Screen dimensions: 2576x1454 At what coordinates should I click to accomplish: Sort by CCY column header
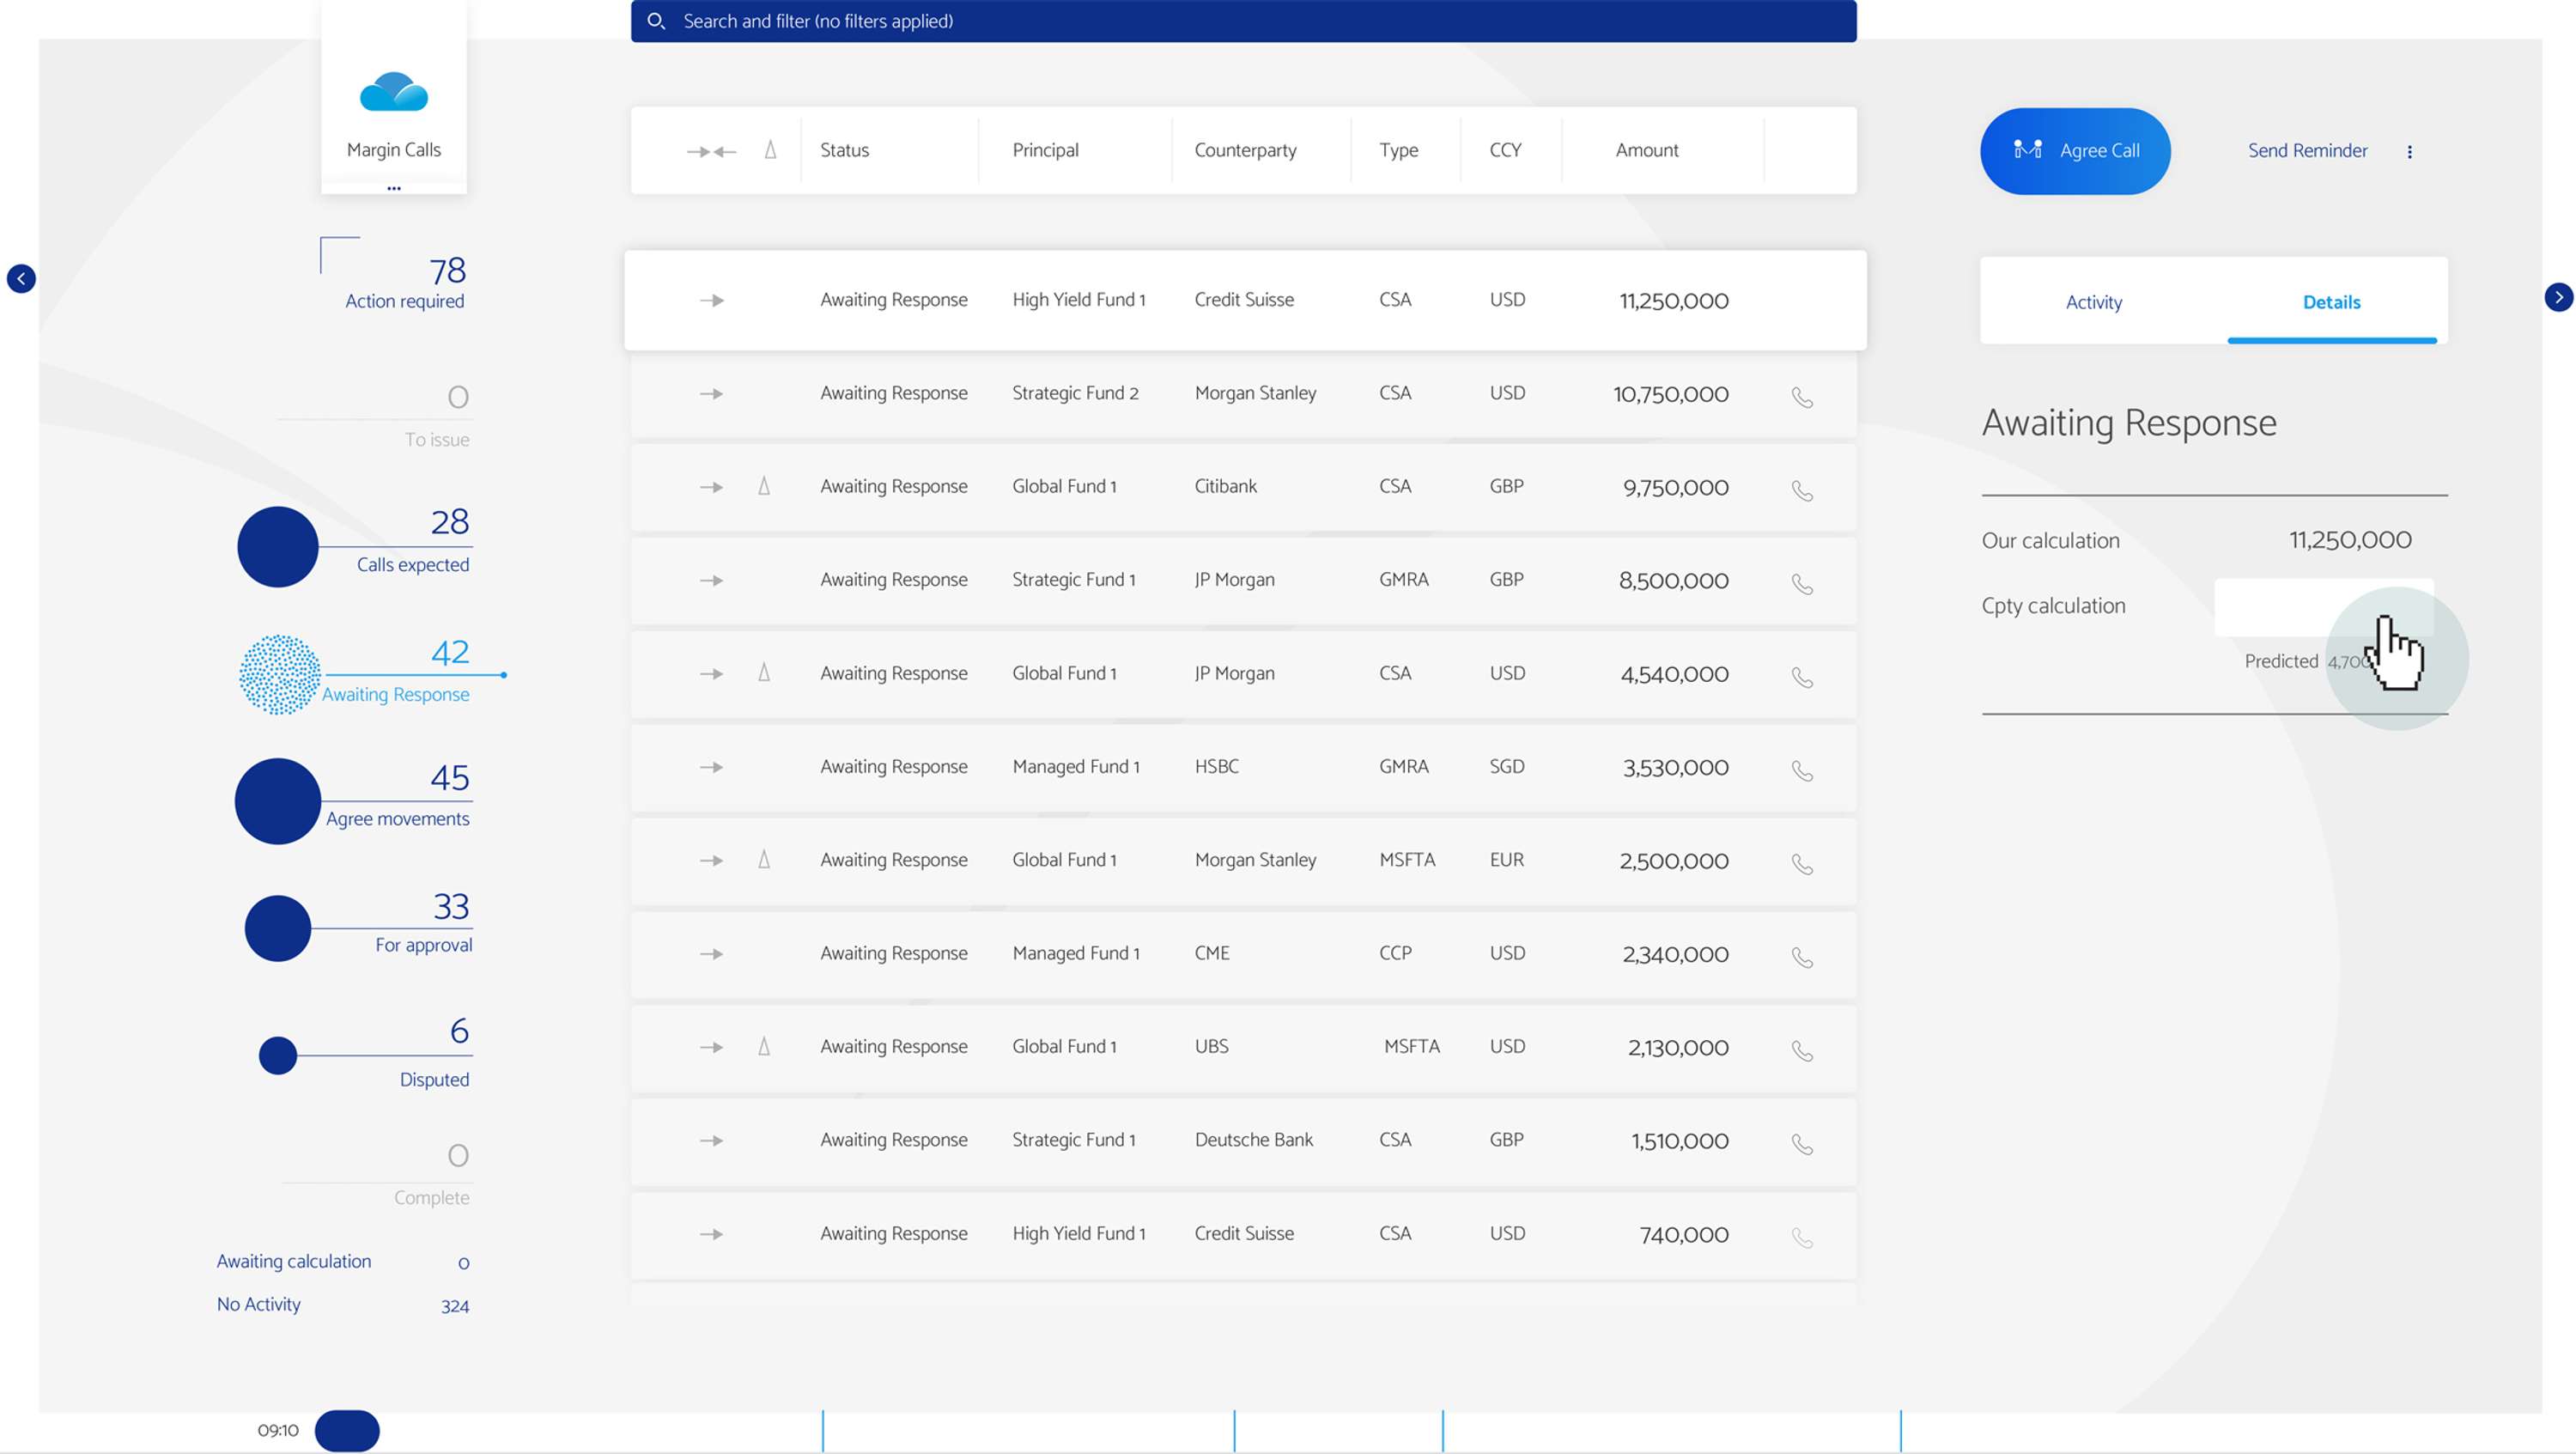(x=1505, y=150)
